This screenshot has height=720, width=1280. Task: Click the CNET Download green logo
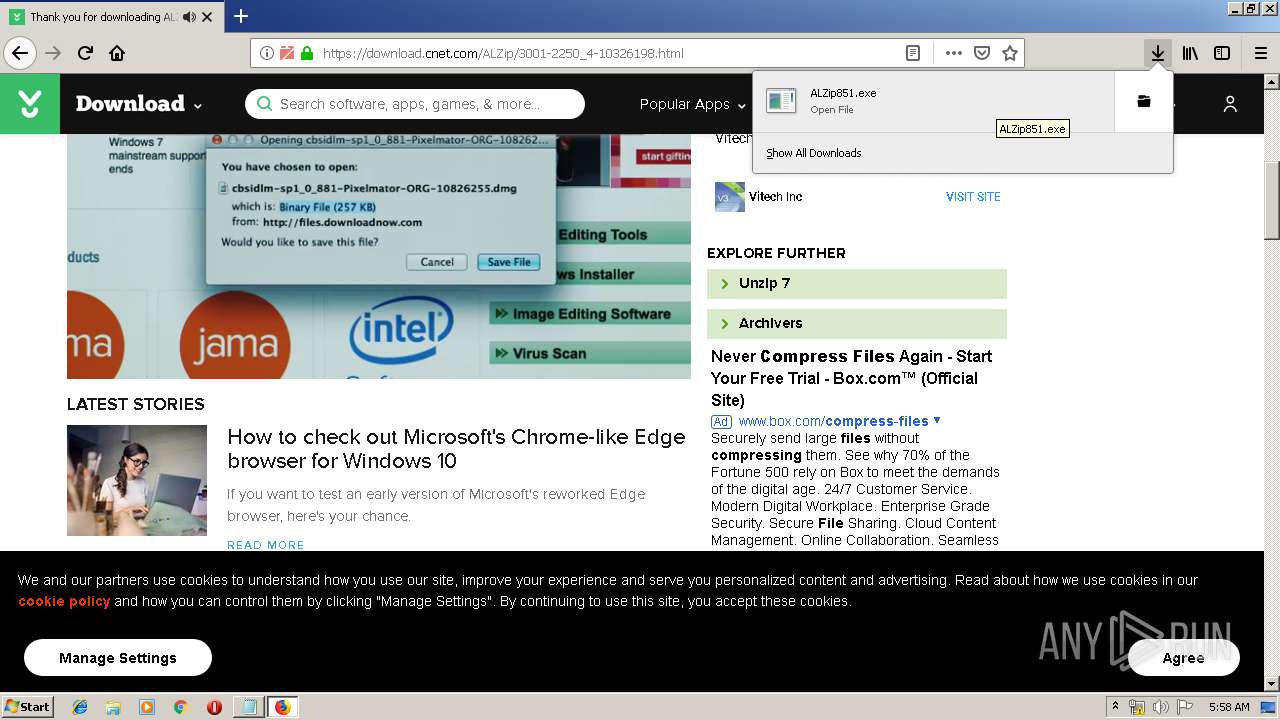(x=30, y=103)
